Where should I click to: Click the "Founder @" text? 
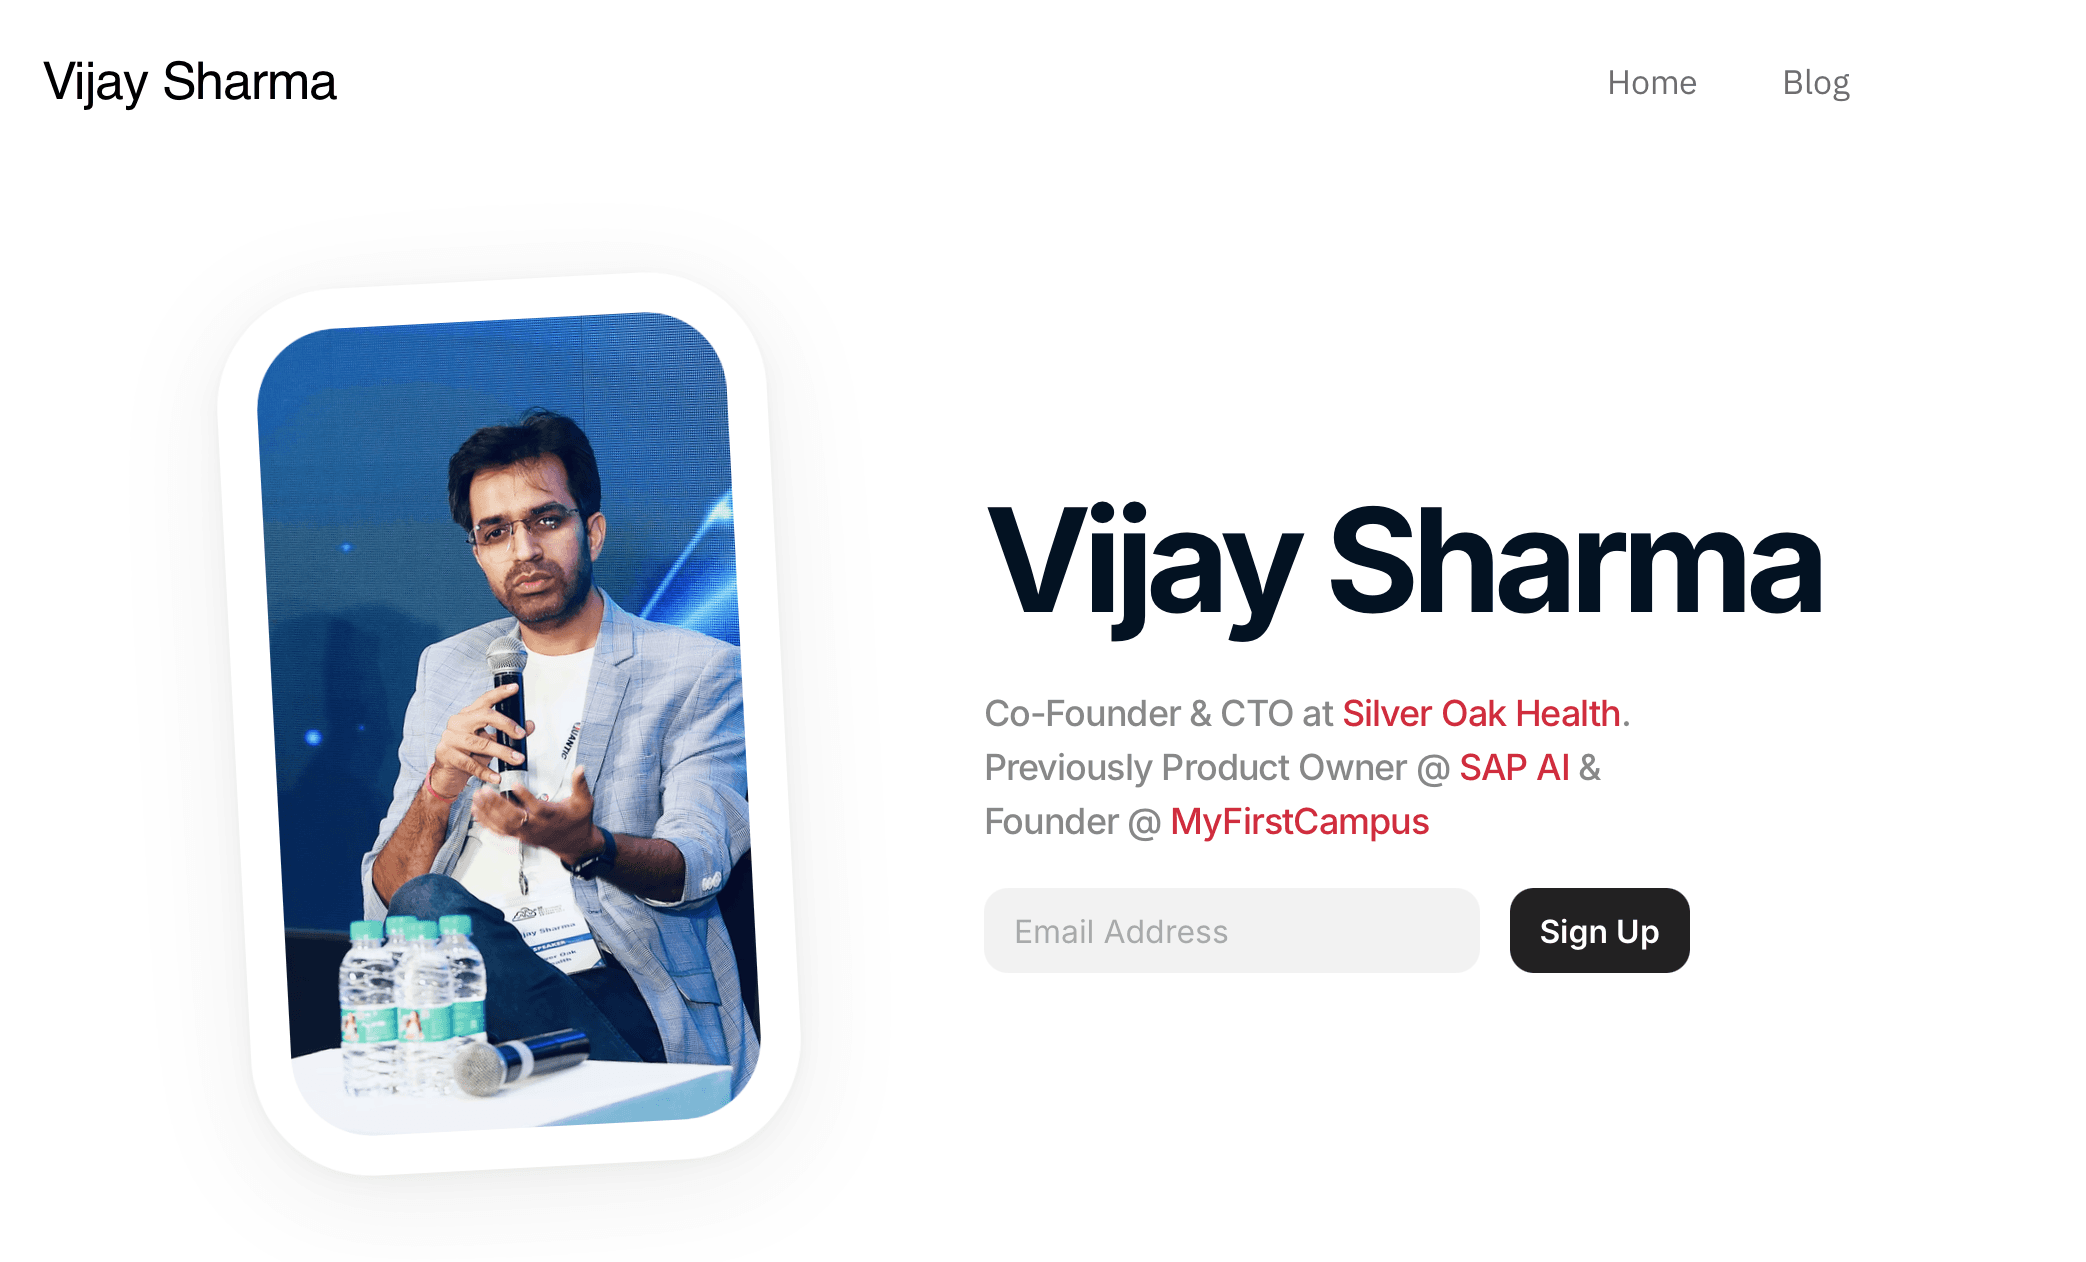tap(1073, 822)
